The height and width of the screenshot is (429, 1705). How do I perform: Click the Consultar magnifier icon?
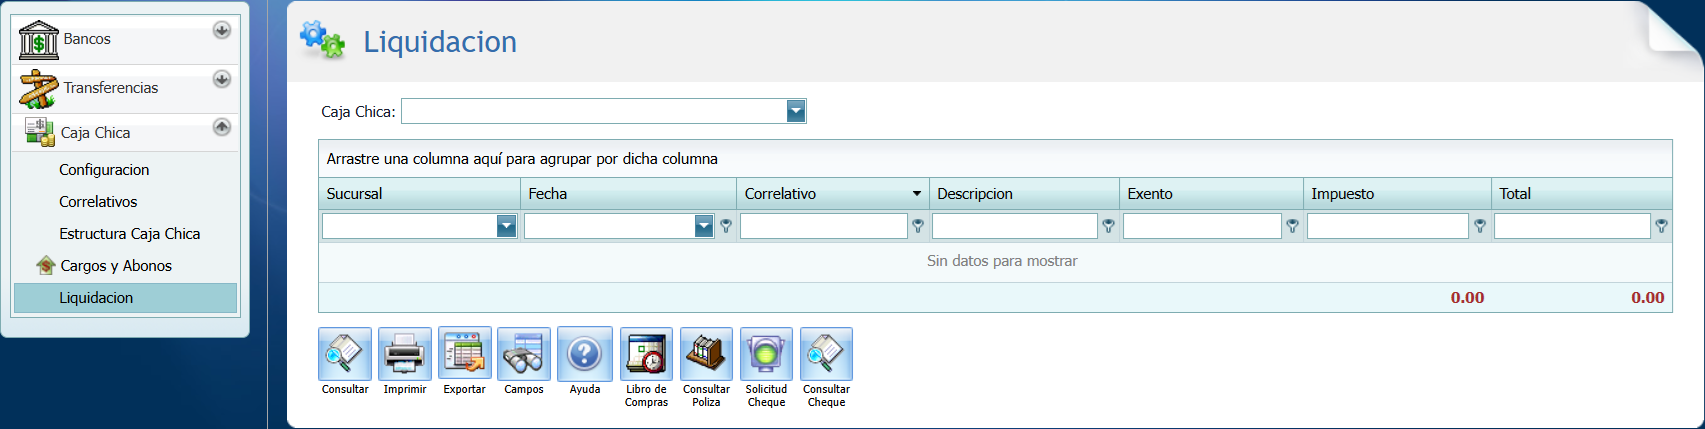tap(345, 354)
